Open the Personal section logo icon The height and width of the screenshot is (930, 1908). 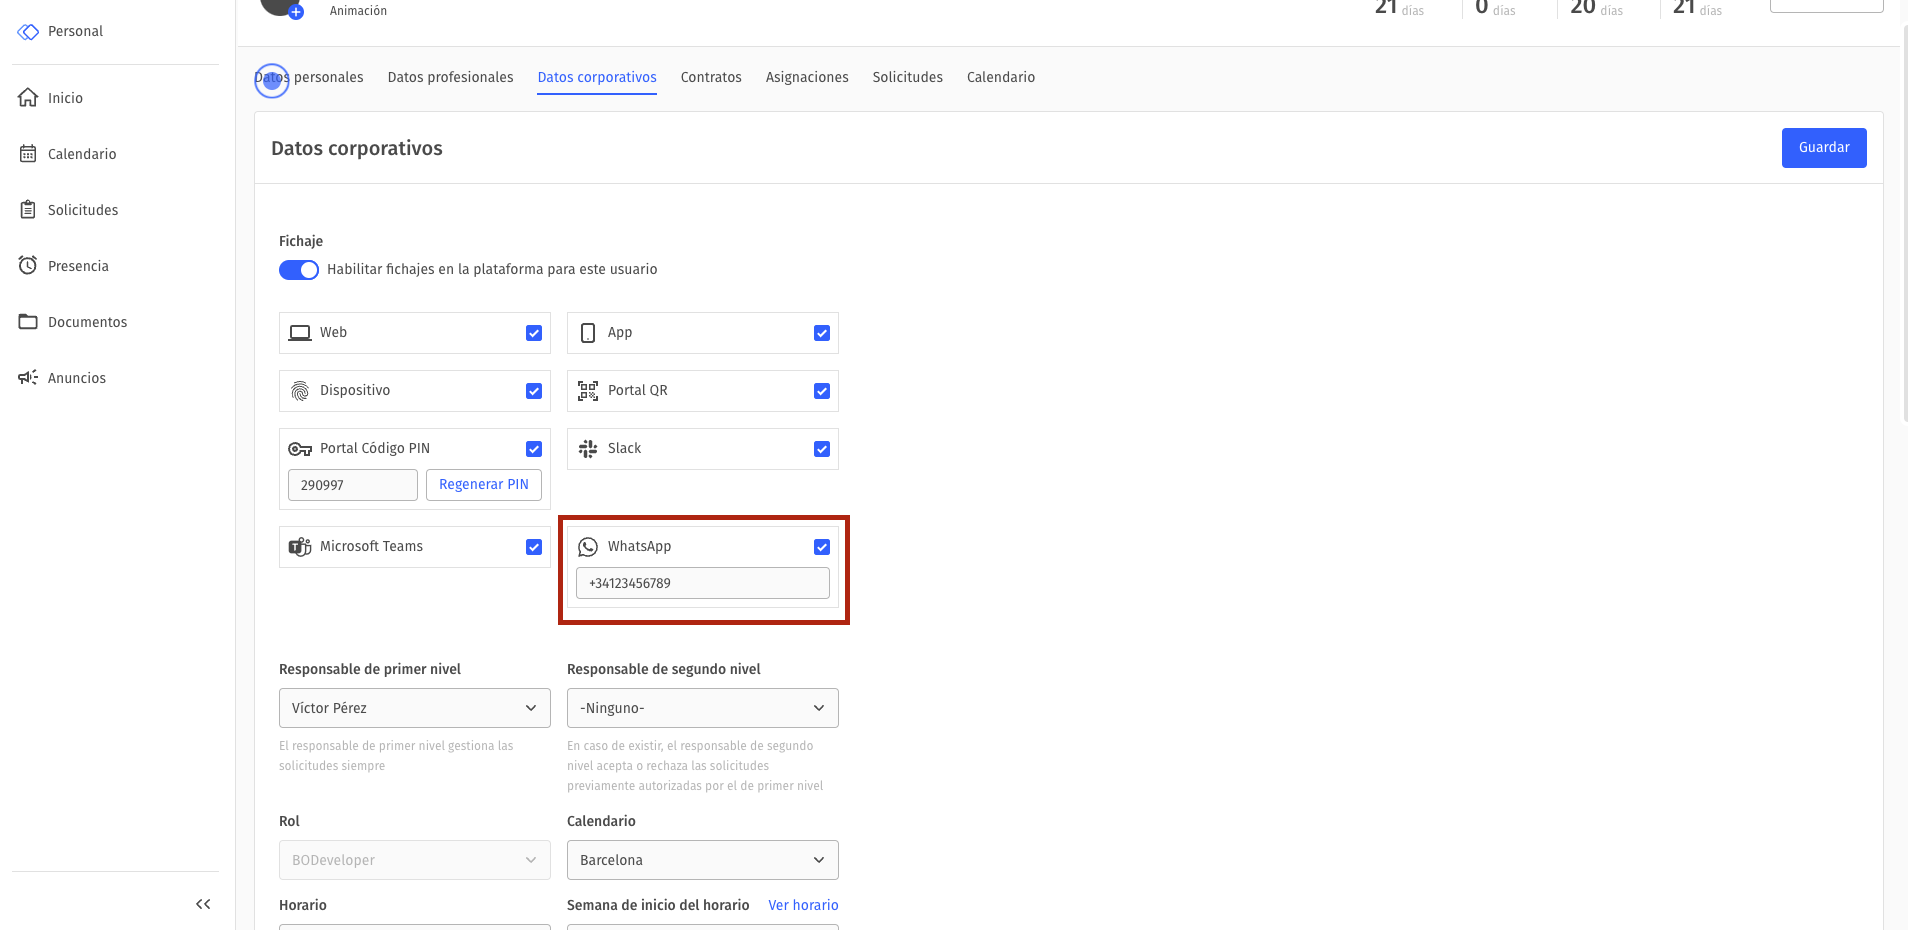tap(28, 32)
